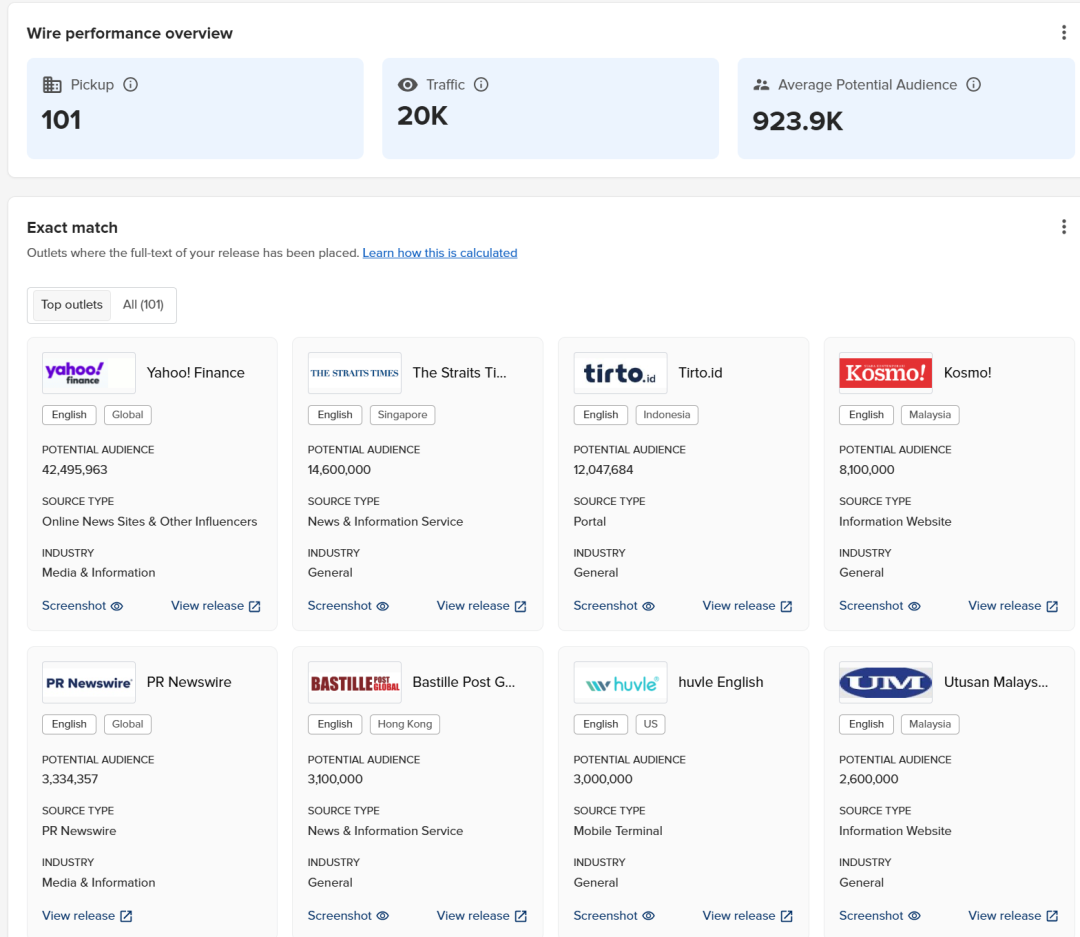Image resolution: width=1080 pixels, height=937 pixels.
Task: Select the 923.9K audience figure
Action: (797, 121)
